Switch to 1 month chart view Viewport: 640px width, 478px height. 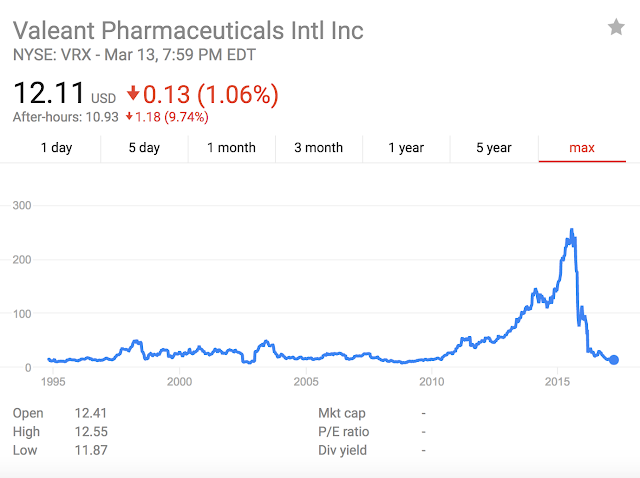click(231, 148)
